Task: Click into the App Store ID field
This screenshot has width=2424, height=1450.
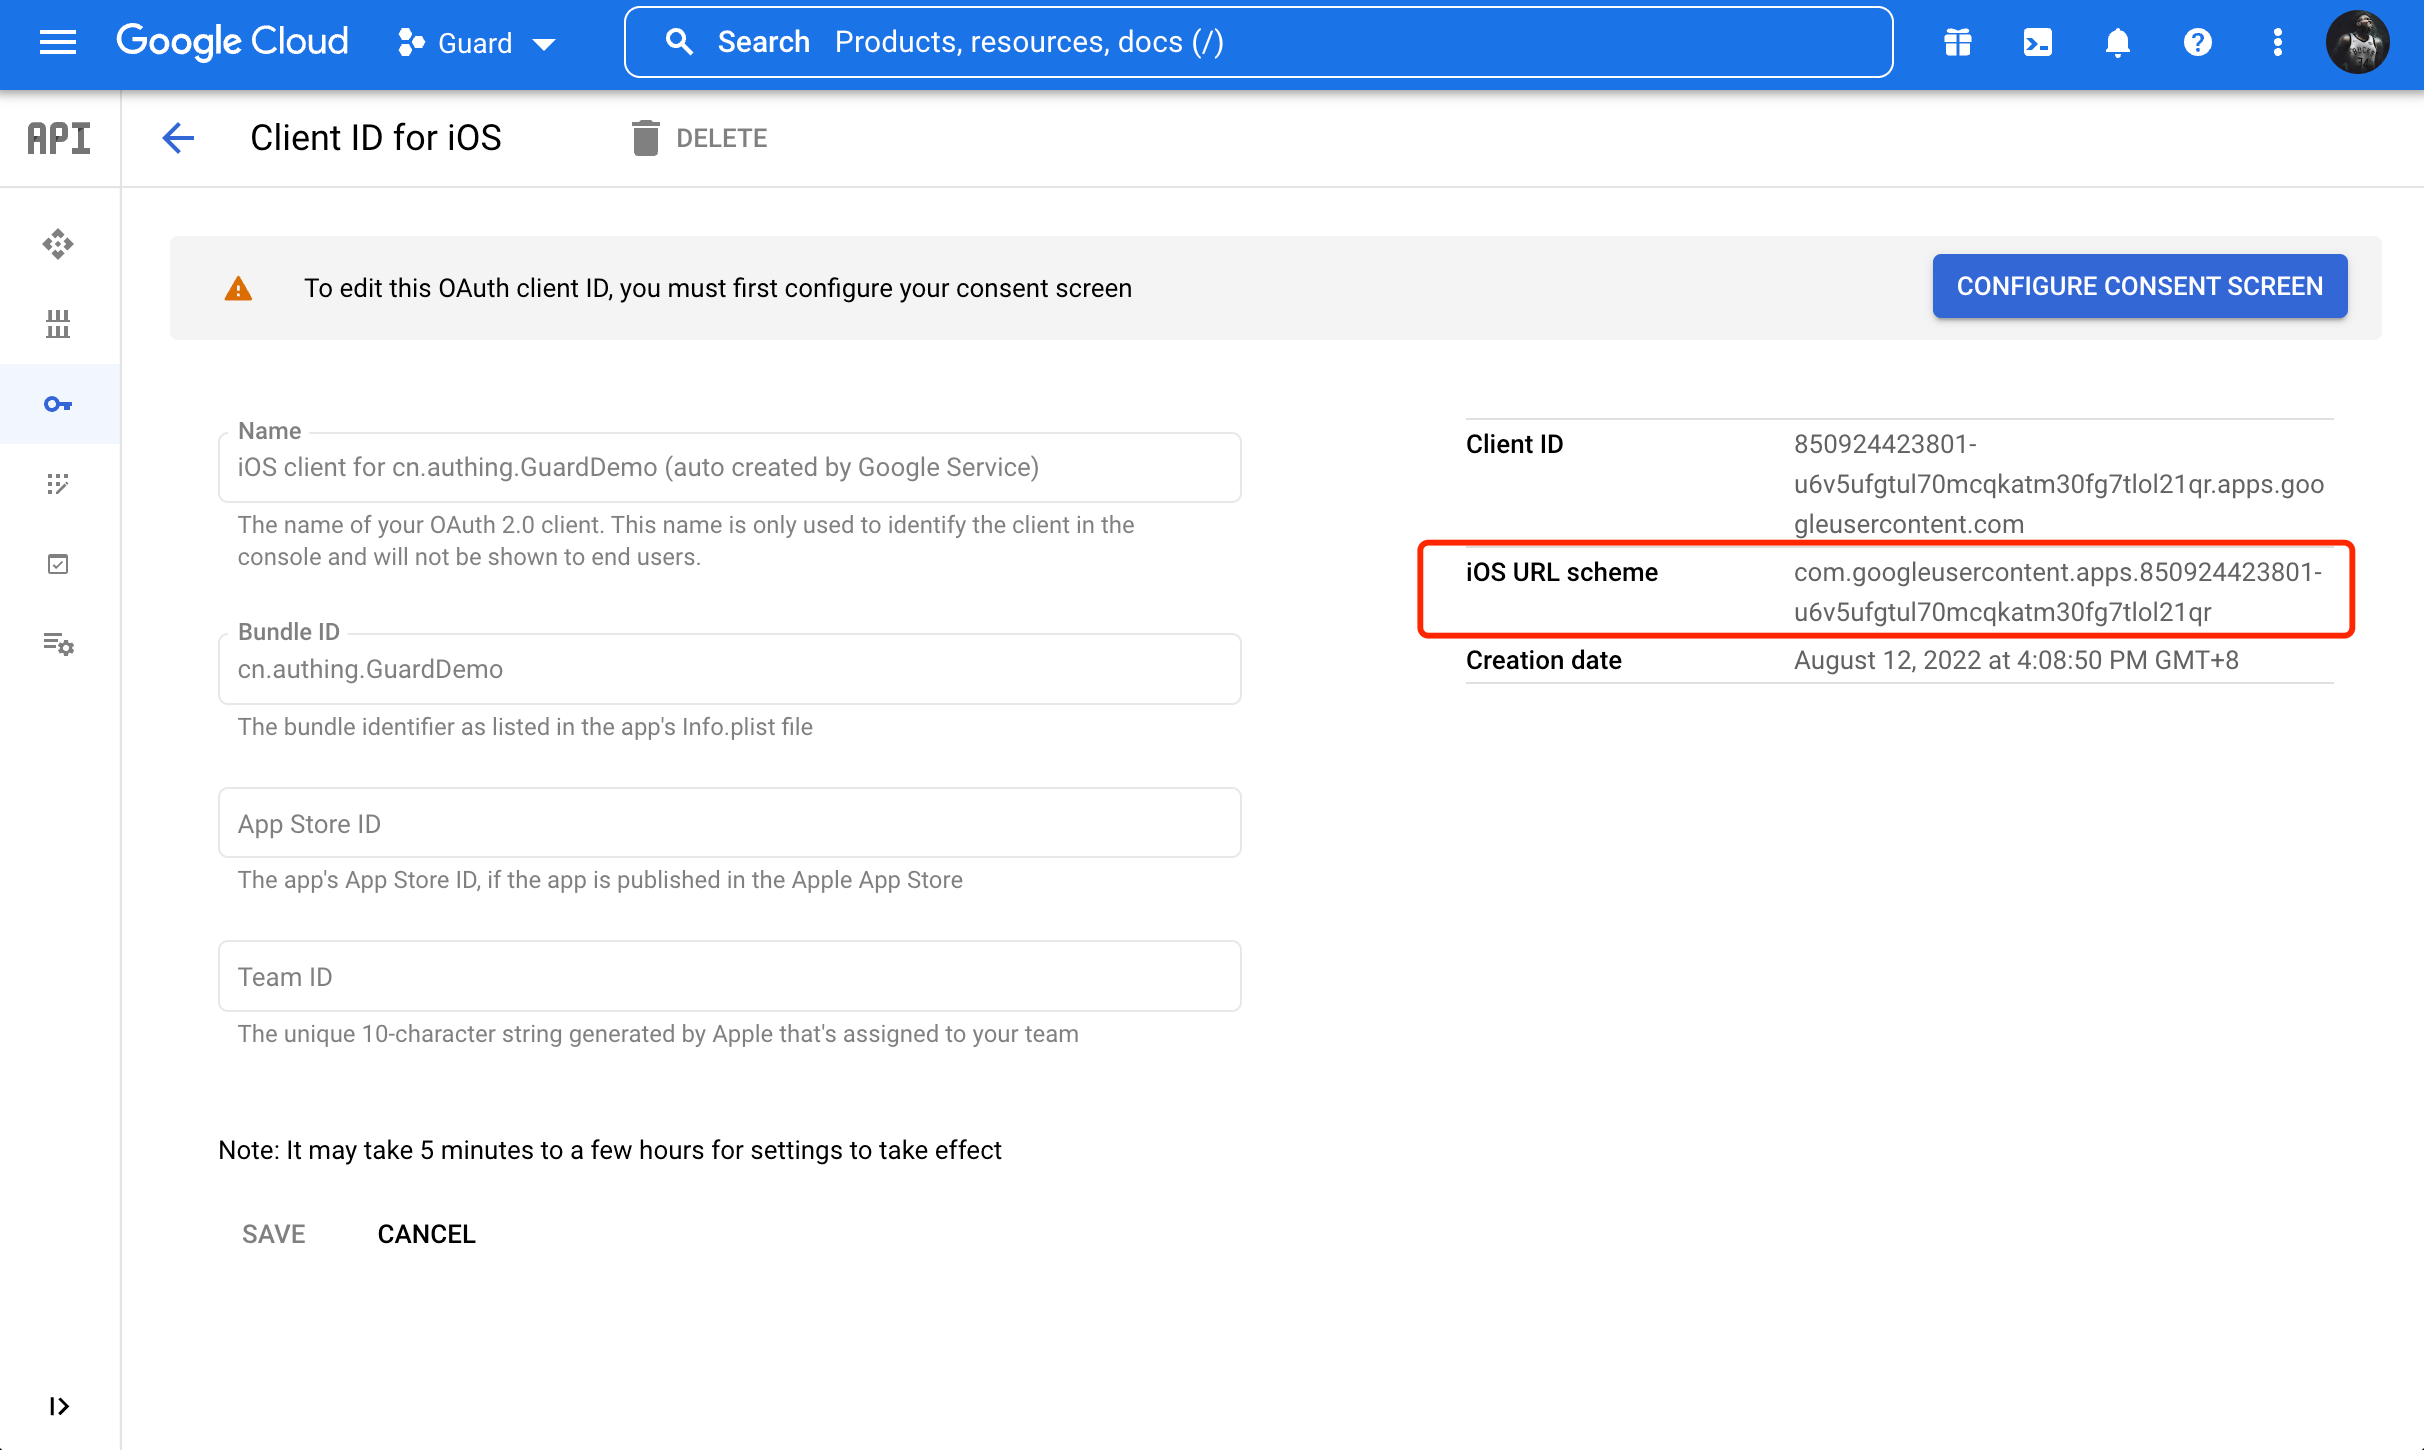Action: pyautogui.click(x=729, y=823)
